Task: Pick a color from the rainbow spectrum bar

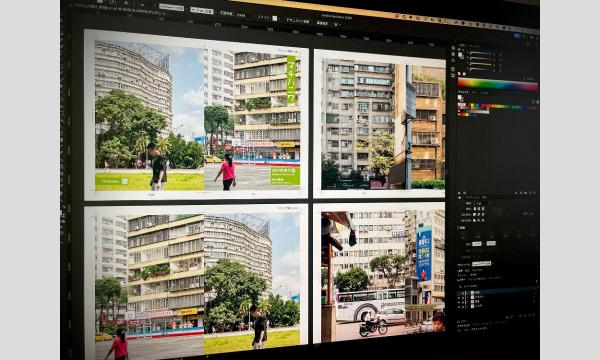Action: tap(497, 85)
